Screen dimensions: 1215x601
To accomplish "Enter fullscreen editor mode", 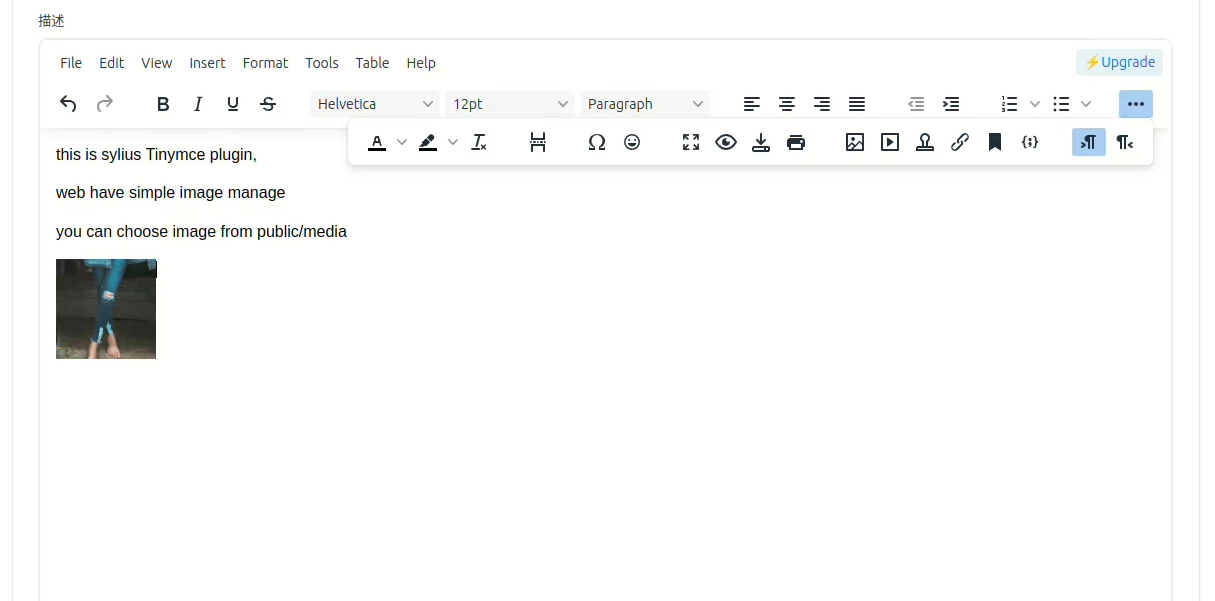I will click(691, 142).
